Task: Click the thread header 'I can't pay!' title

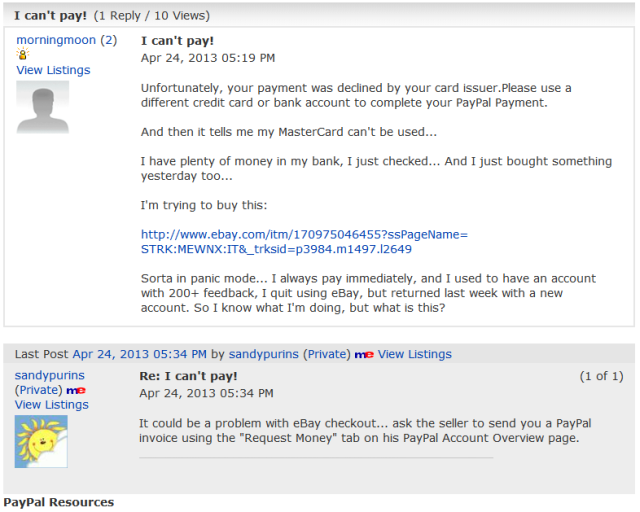Action: pyautogui.click(x=50, y=16)
